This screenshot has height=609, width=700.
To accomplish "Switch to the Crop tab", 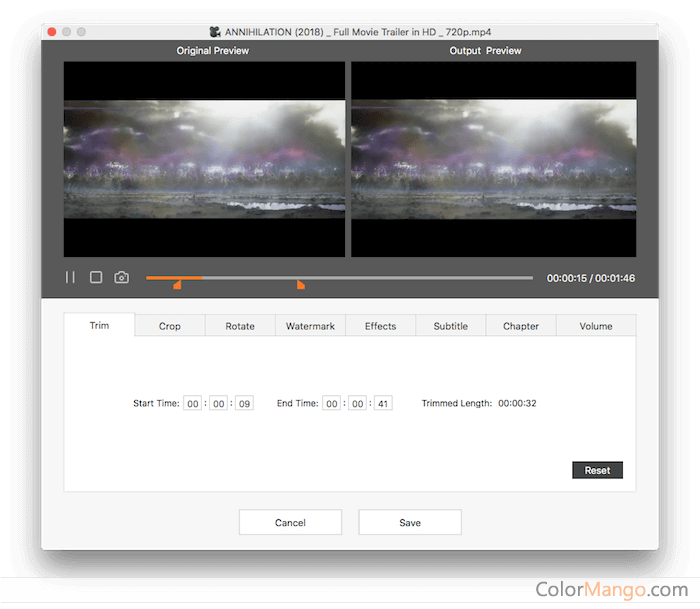I will 170,326.
